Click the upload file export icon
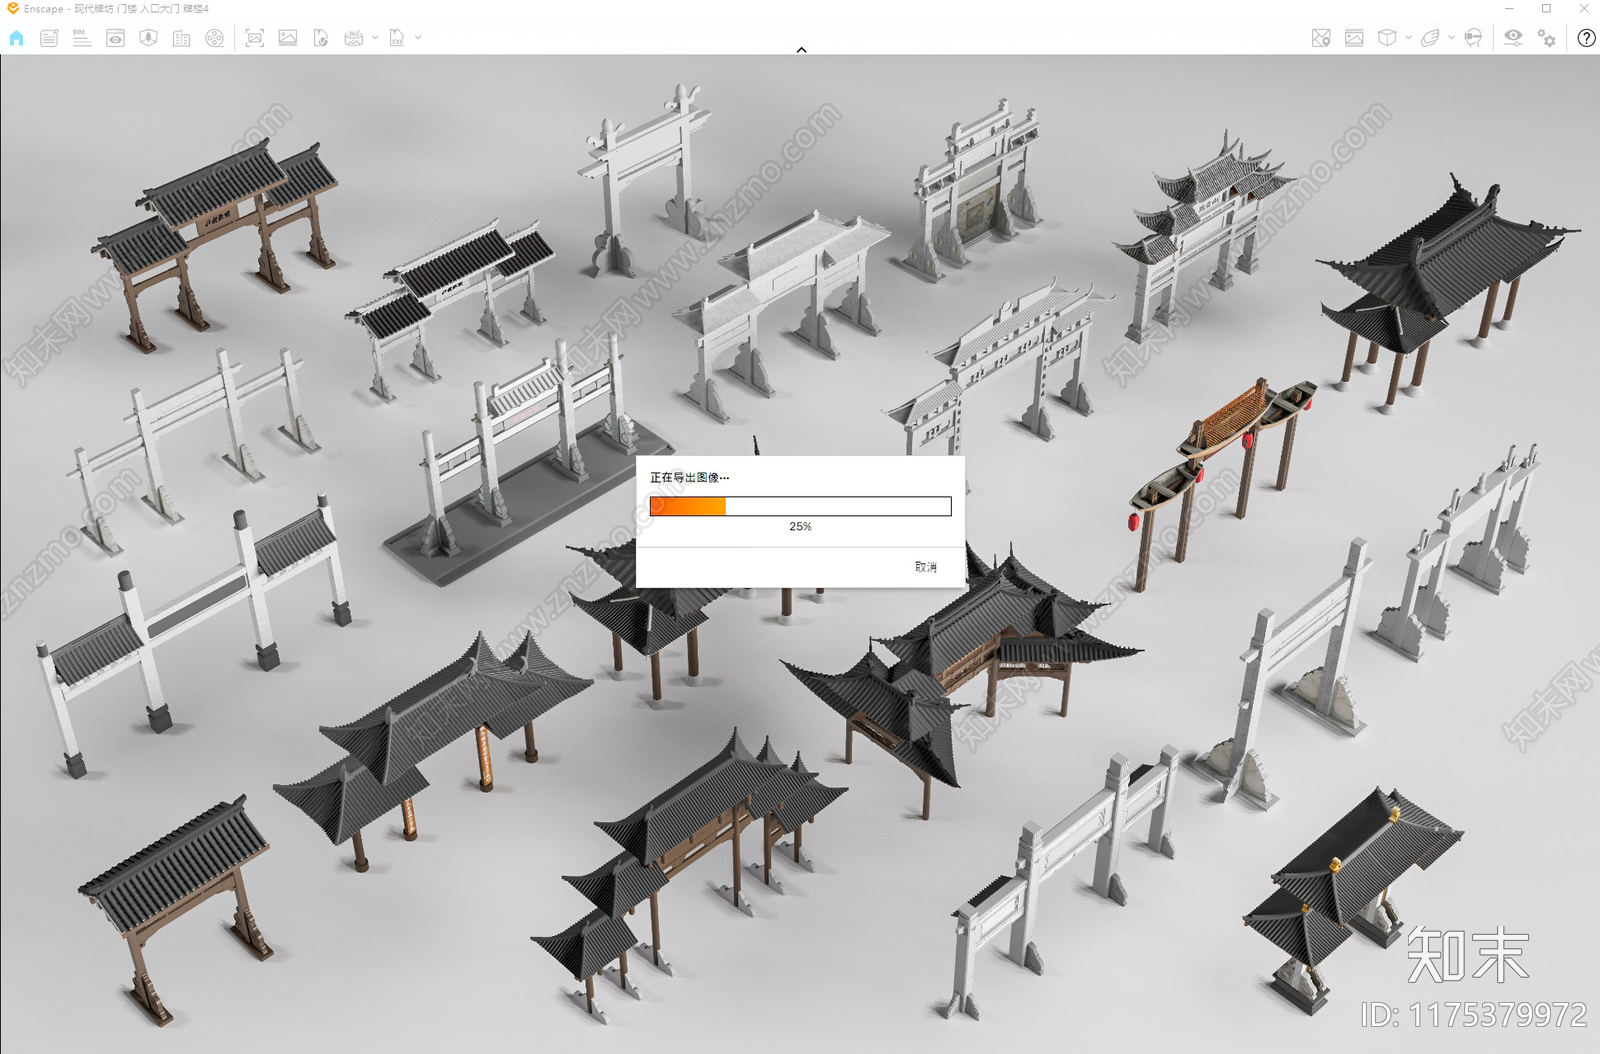 320,38
